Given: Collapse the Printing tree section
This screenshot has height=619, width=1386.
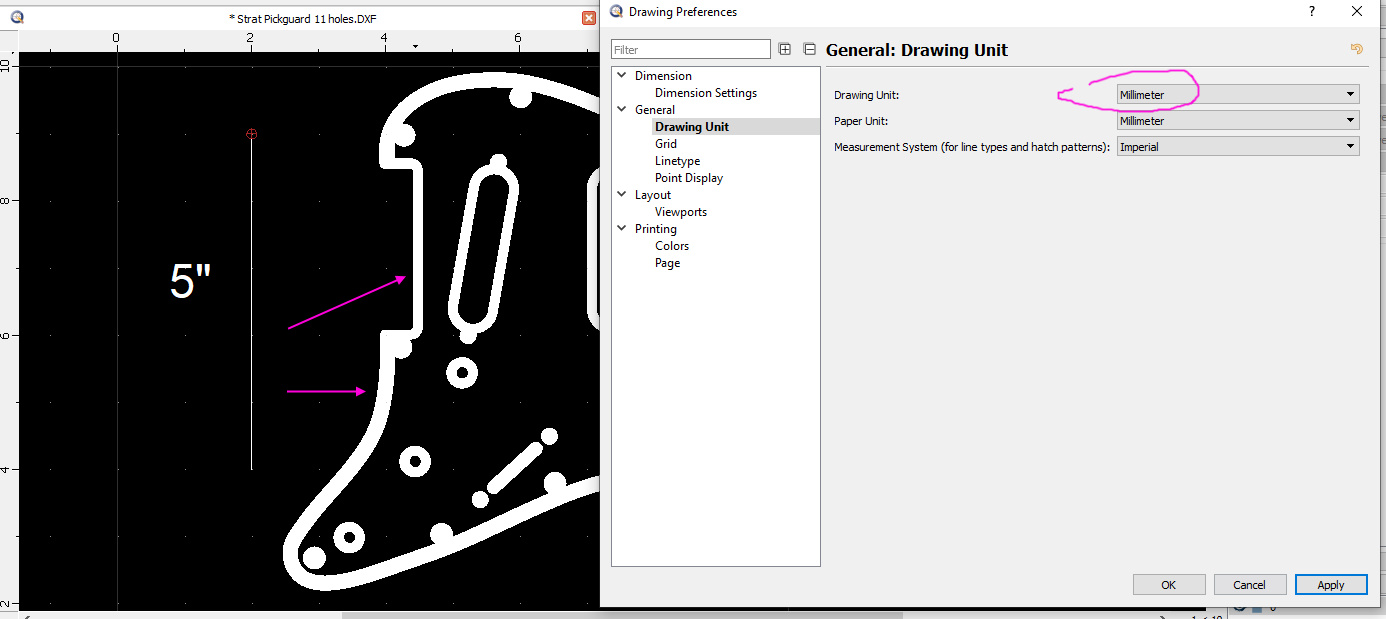Looking at the screenshot, I should 622,229.
